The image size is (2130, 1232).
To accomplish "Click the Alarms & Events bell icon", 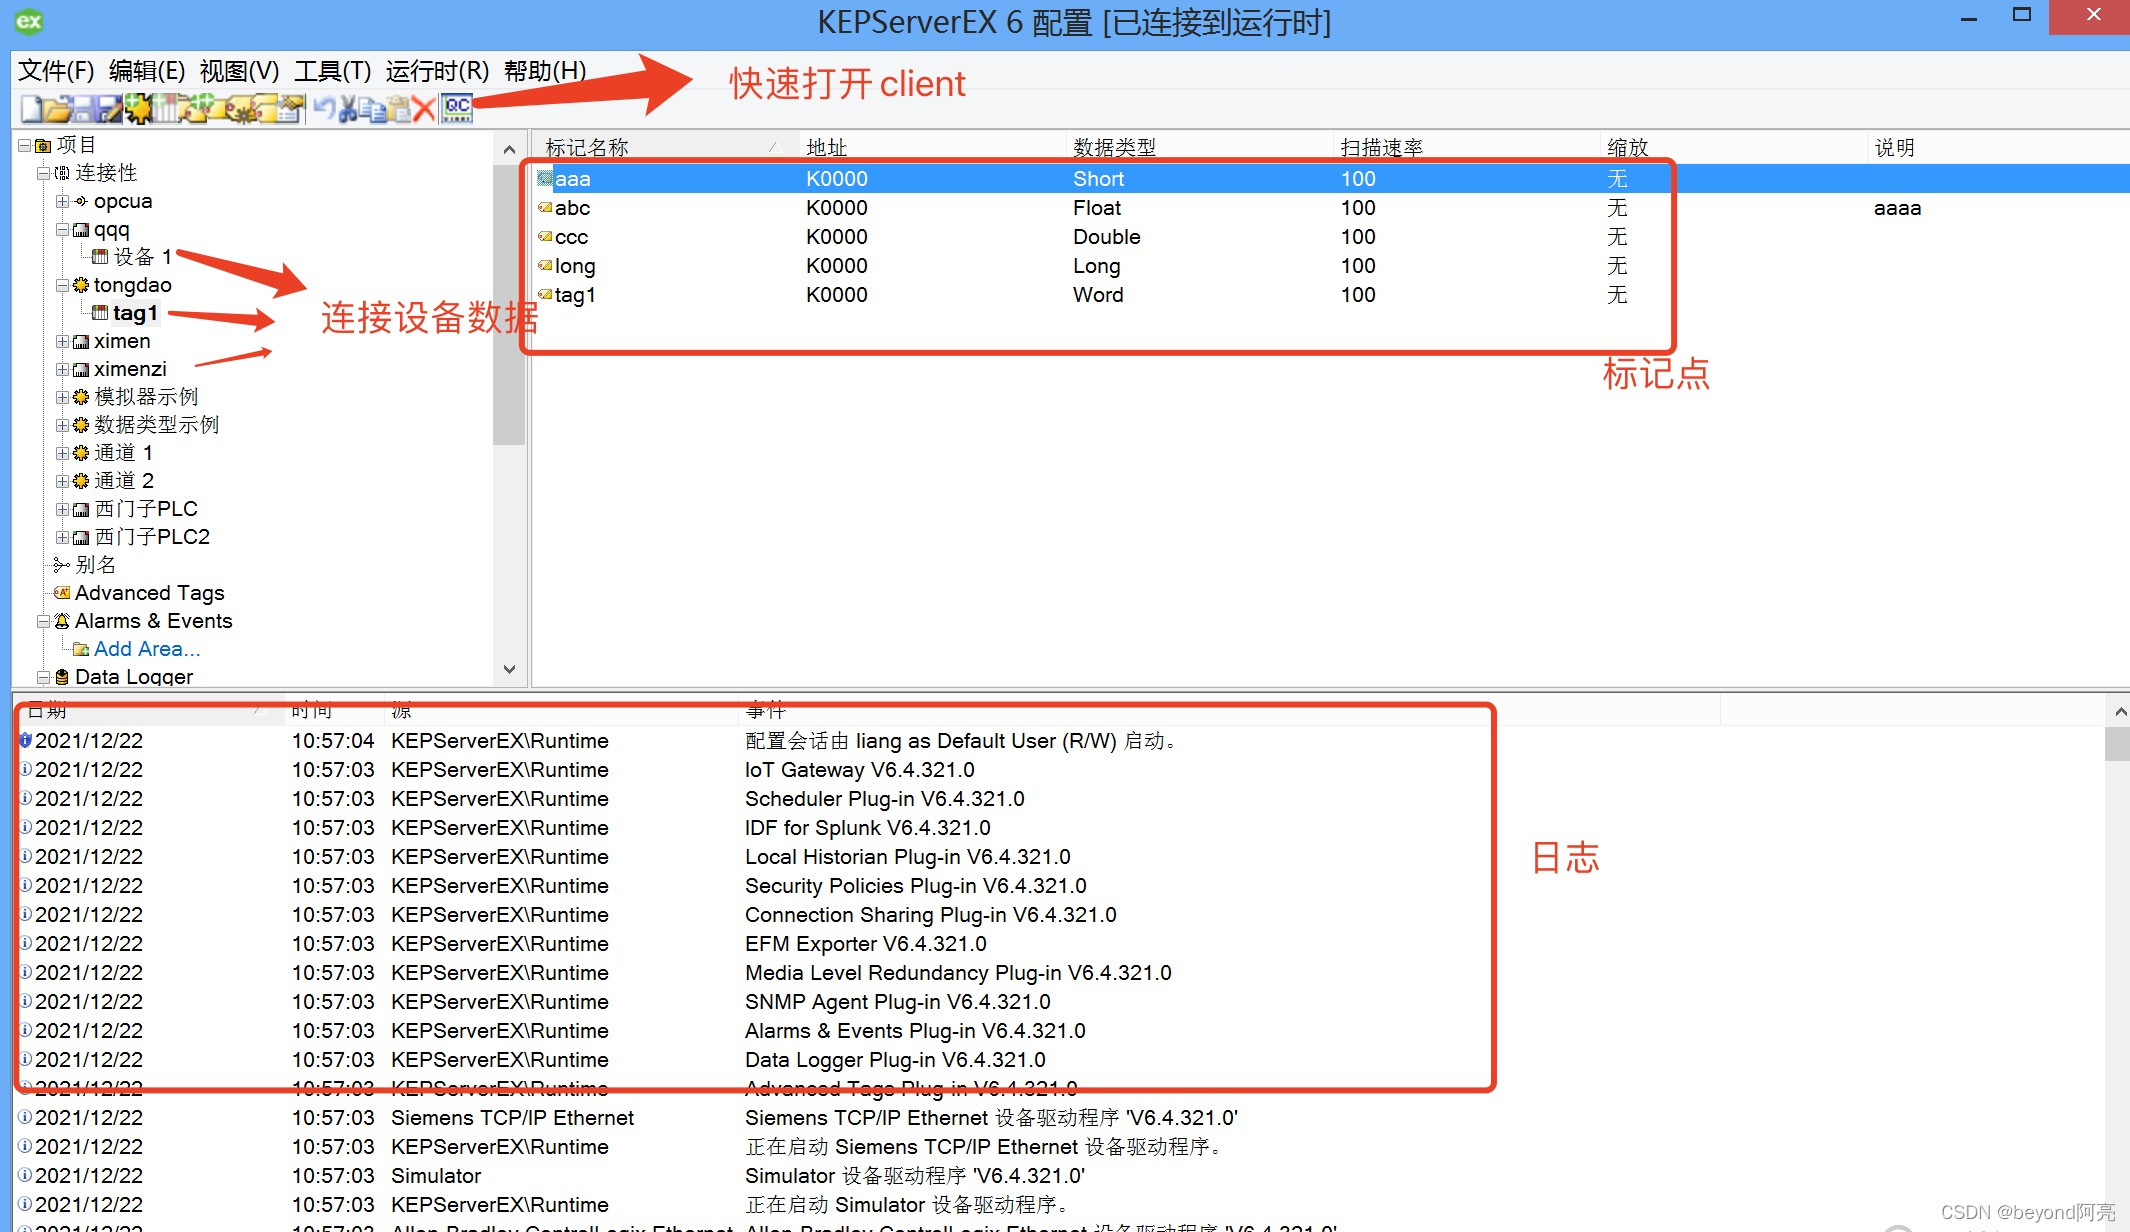I will [62, 621].
